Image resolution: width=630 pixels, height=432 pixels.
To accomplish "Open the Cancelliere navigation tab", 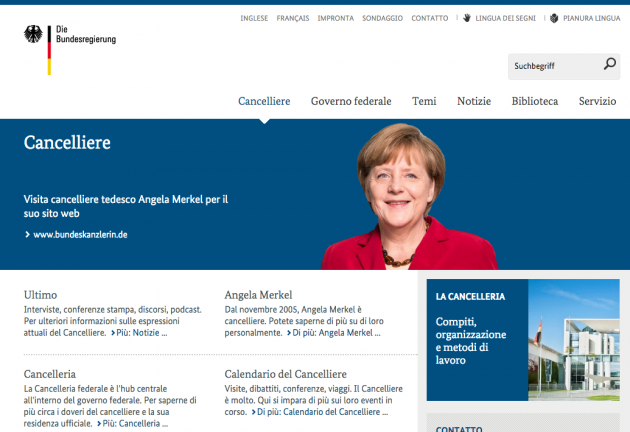I will pyautogui.click(x=264, y=101).
